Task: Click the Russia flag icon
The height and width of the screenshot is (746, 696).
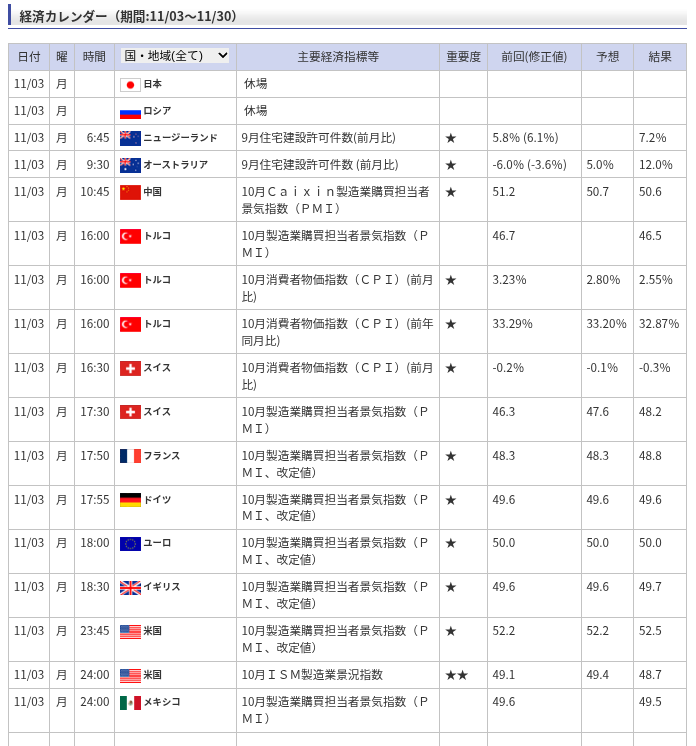Action: coord(130,112)
